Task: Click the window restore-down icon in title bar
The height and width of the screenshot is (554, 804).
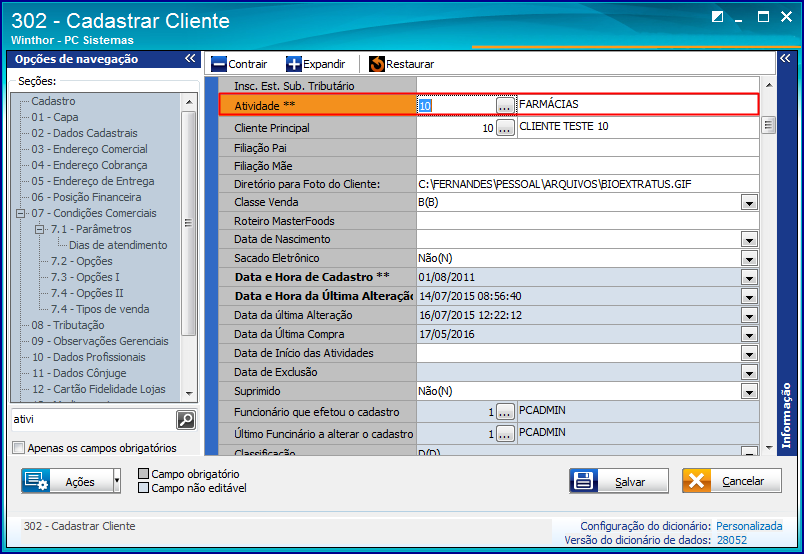Action: click(x=717, y=17)
